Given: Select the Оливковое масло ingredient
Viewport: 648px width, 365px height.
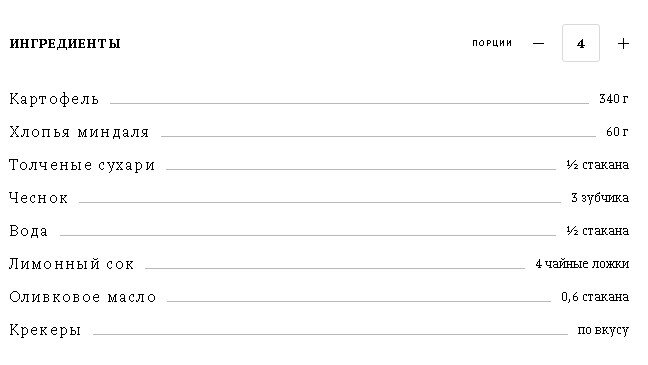Looking at the screenshot, I should 83,297.
